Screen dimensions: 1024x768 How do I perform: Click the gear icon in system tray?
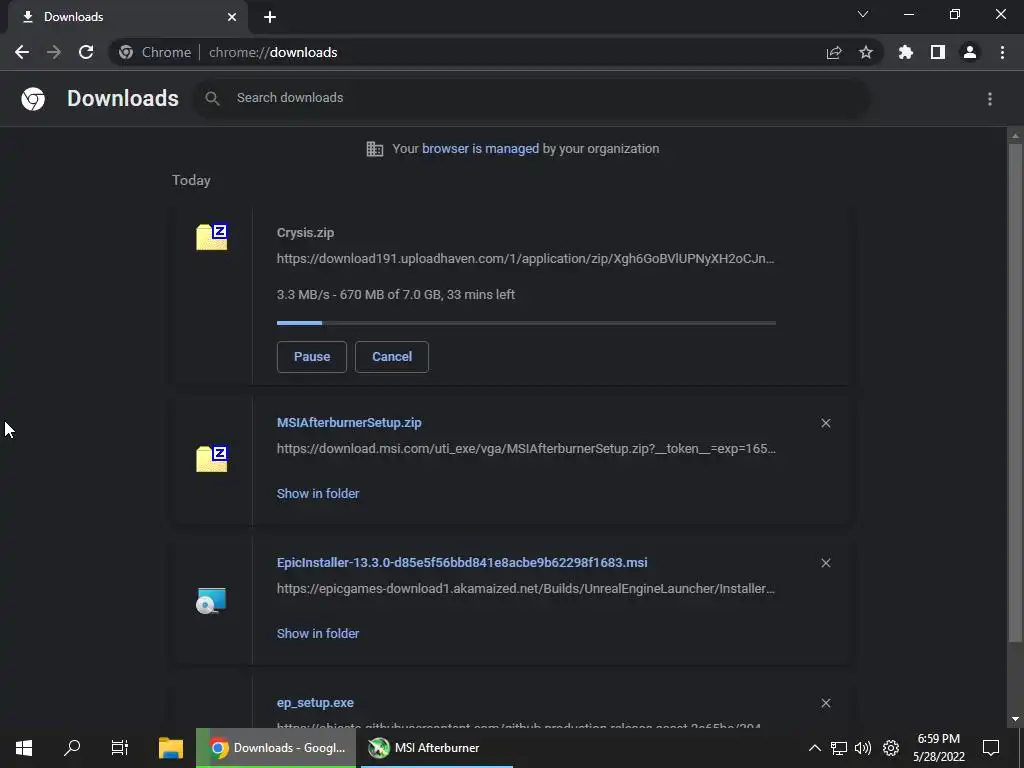pyautogui.click(x=891, y=748)
